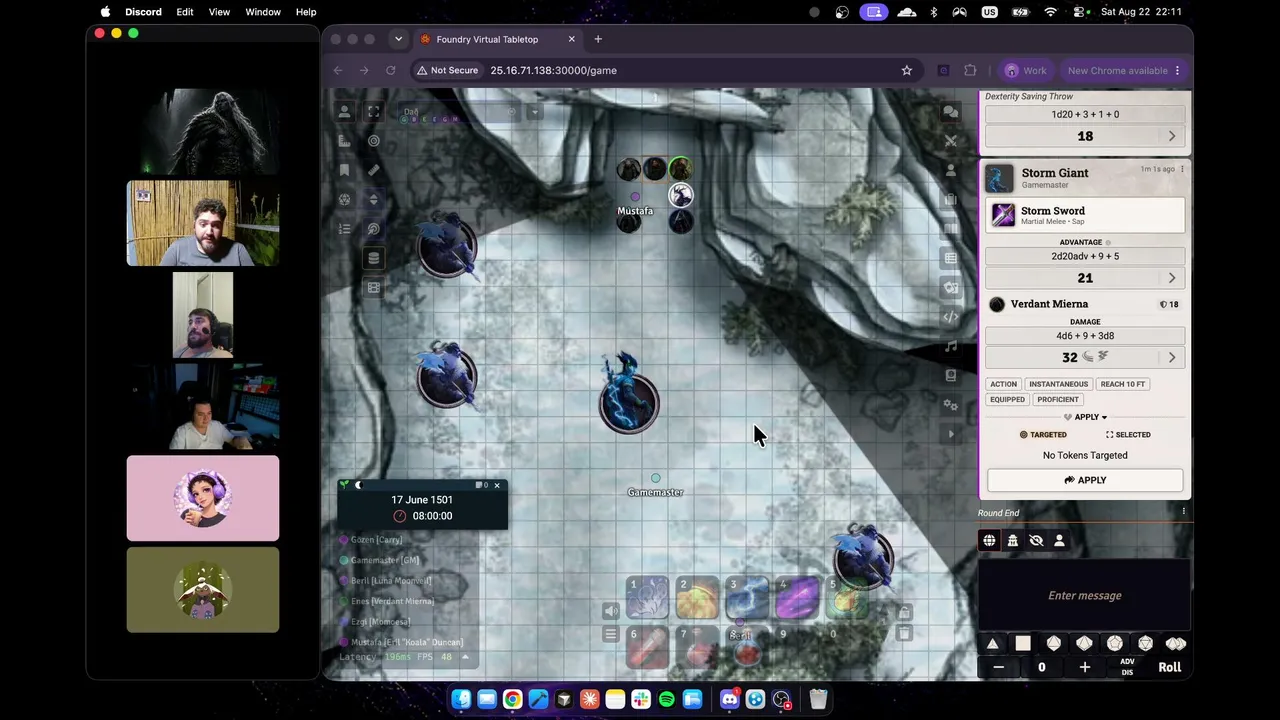This screenshot has height=720, width=1280.
Task: Expand the scene navigation dropdown
Action: (x=534, y=112)
